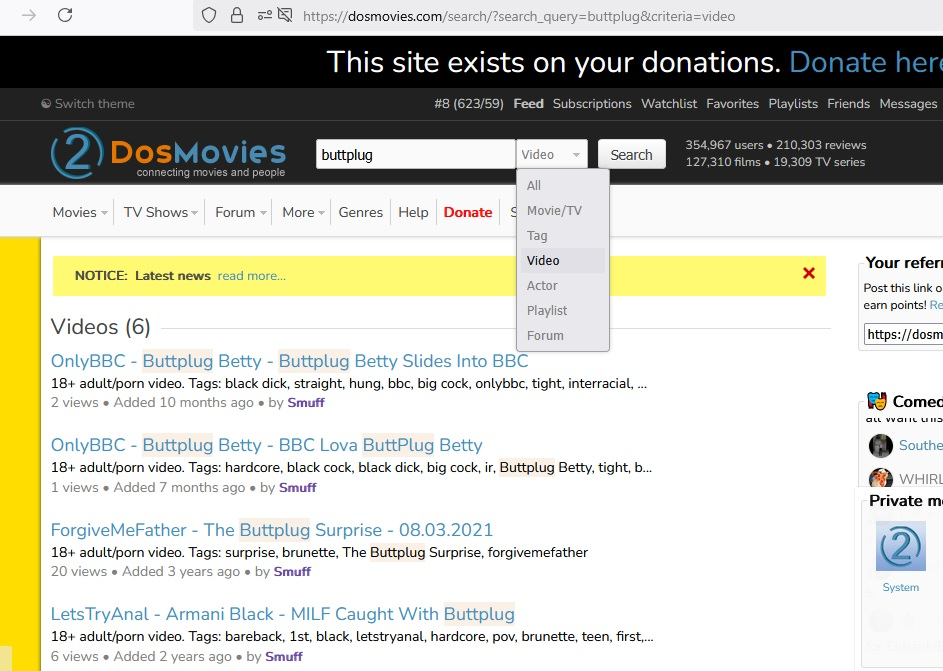Viewport: 943px width, 671px height.
Task: Open Smuff's profile on the 3 years ago video
Action: [x=292, y=571]
